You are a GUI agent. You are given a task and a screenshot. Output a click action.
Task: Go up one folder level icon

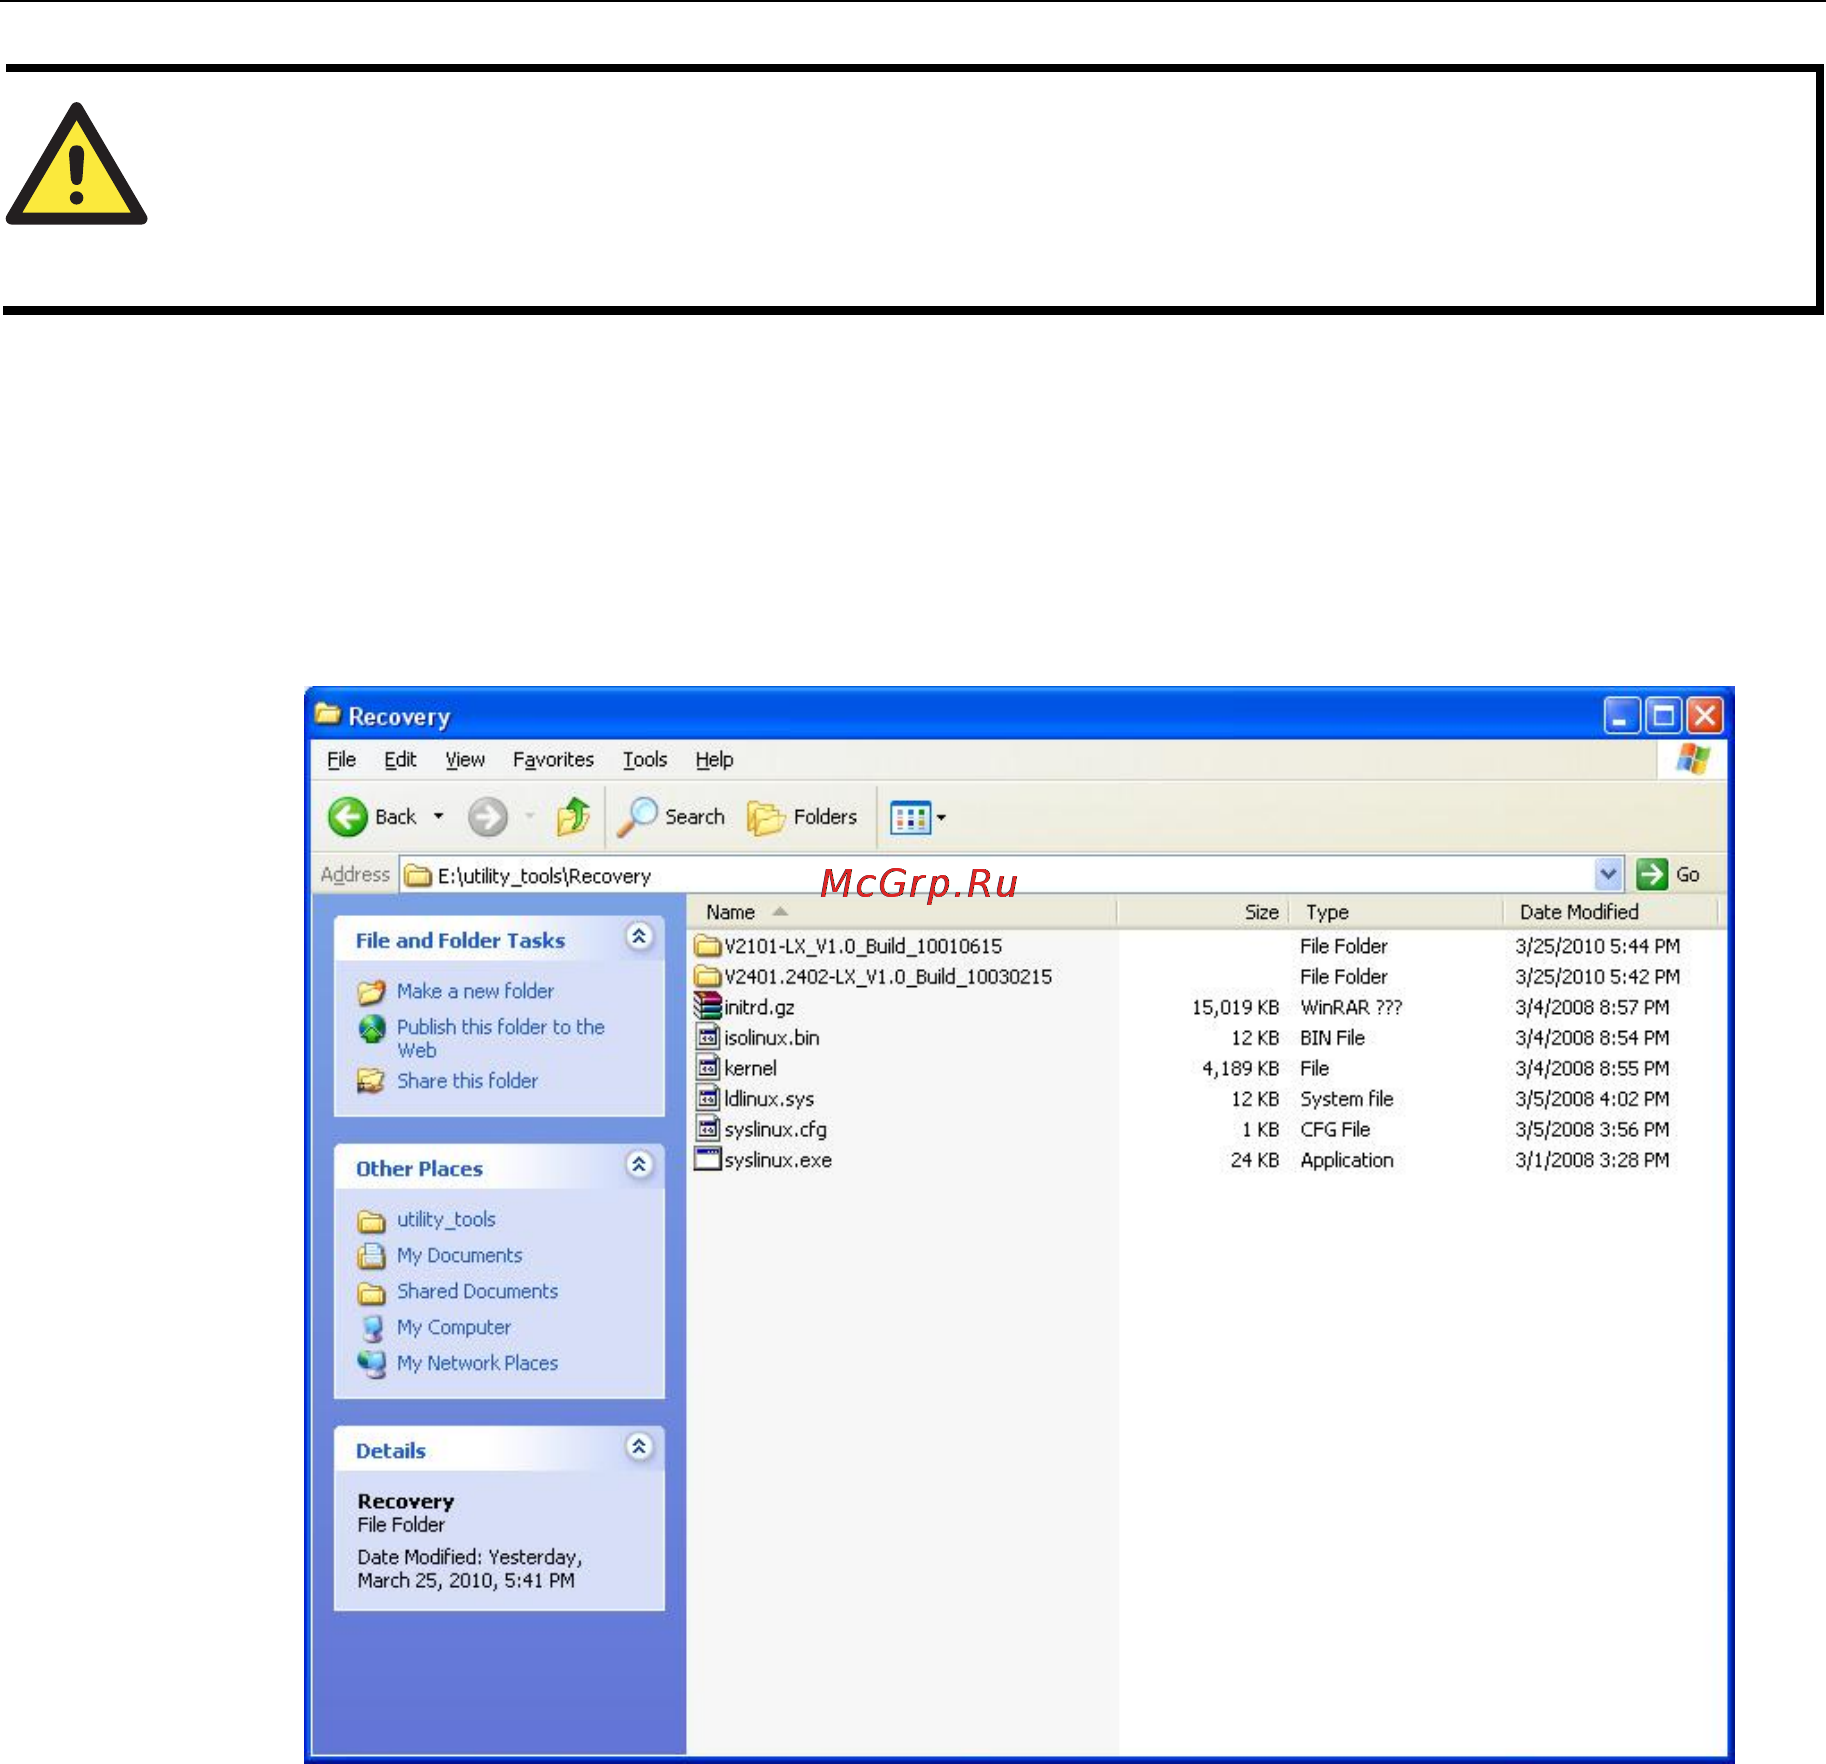coord(574,816)
